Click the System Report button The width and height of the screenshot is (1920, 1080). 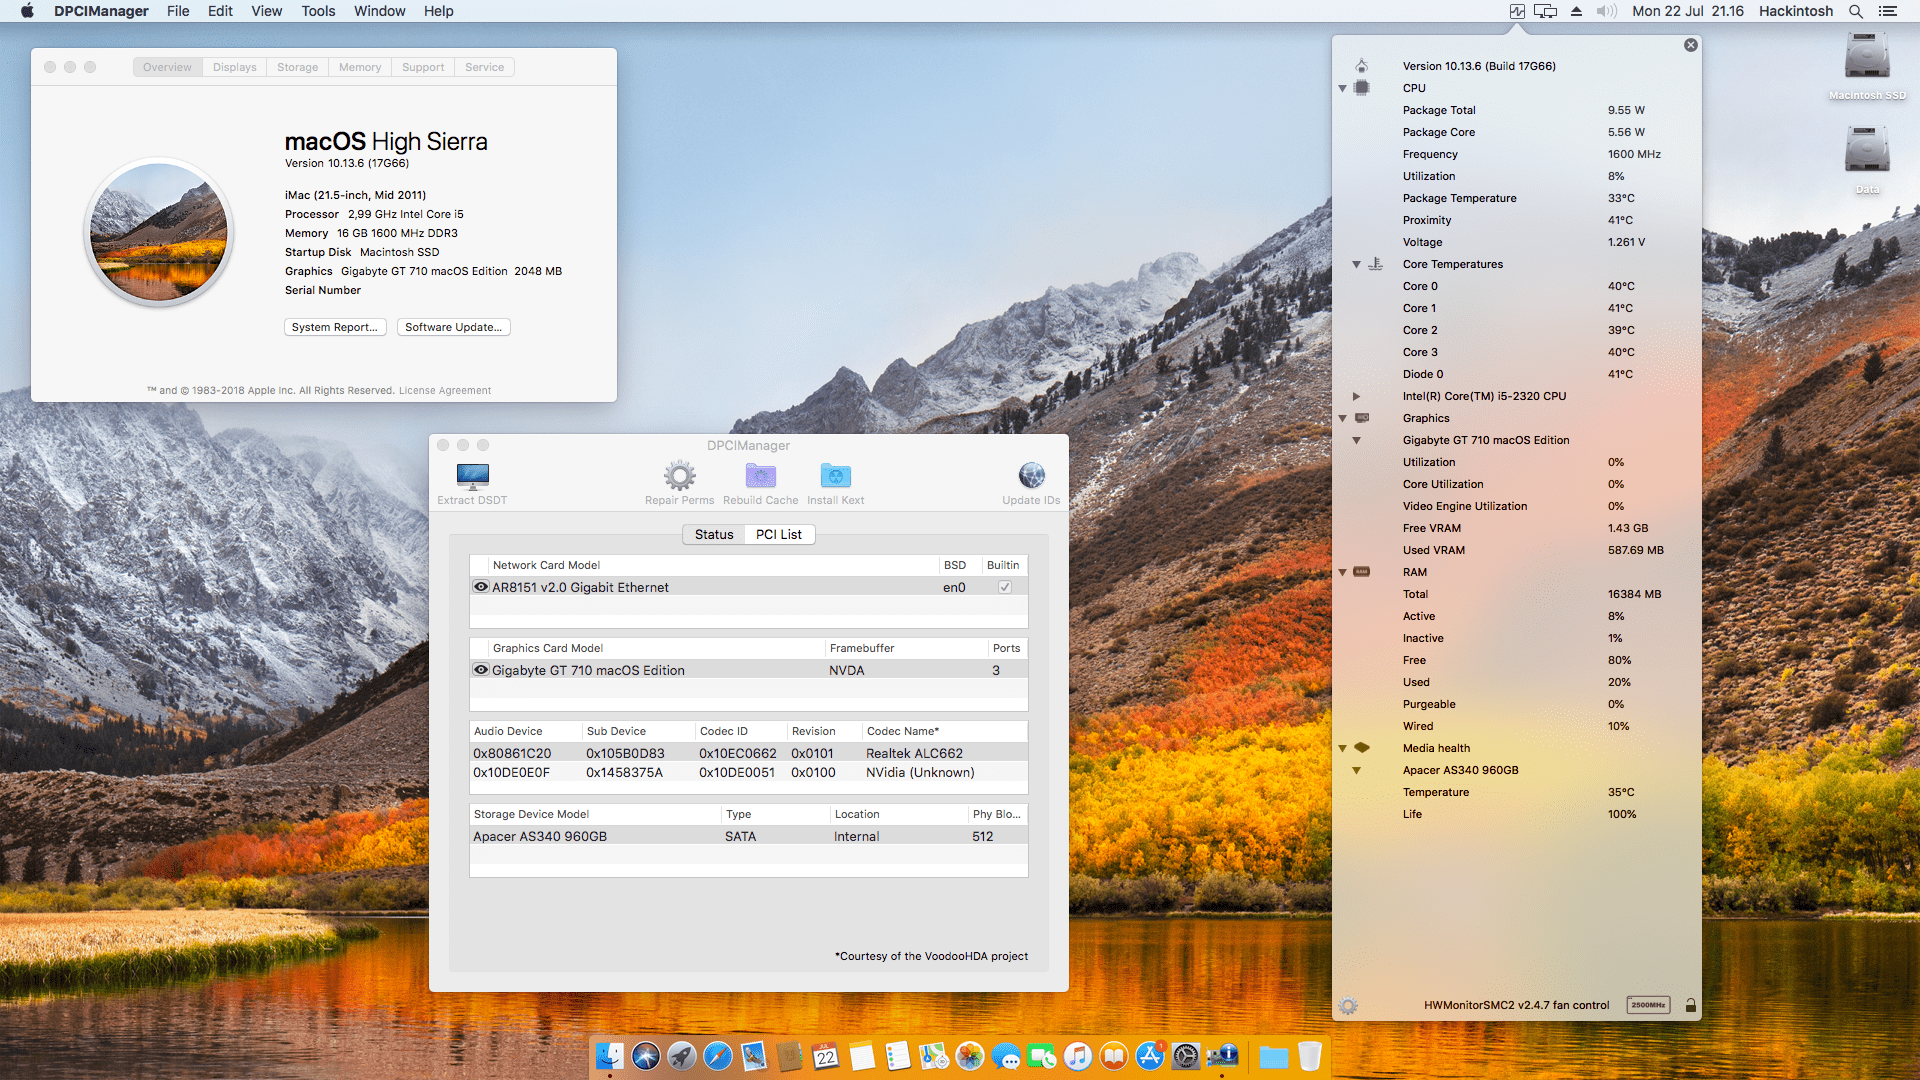tap(335, 327)
